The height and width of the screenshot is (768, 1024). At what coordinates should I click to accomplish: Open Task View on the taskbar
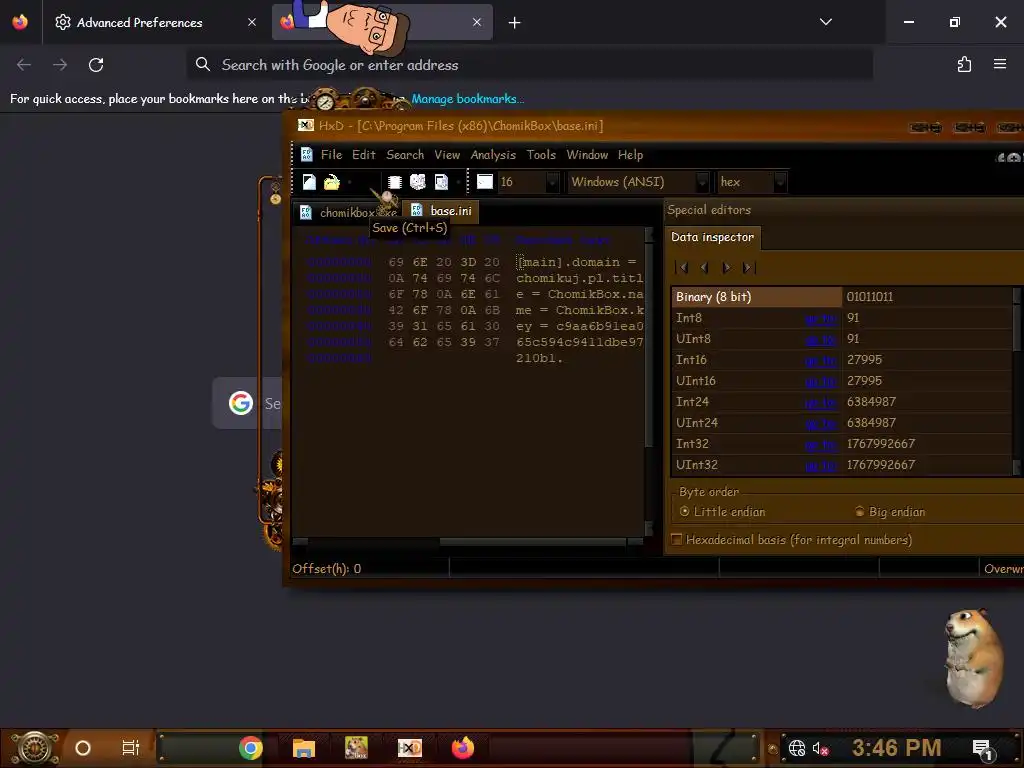point(131,748)
